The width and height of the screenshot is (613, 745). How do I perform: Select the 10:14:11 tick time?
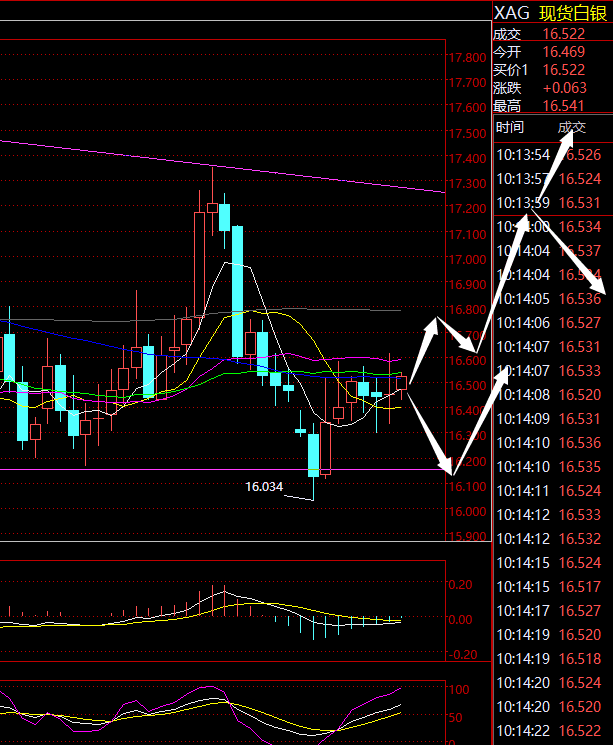[x=523, y=491]
